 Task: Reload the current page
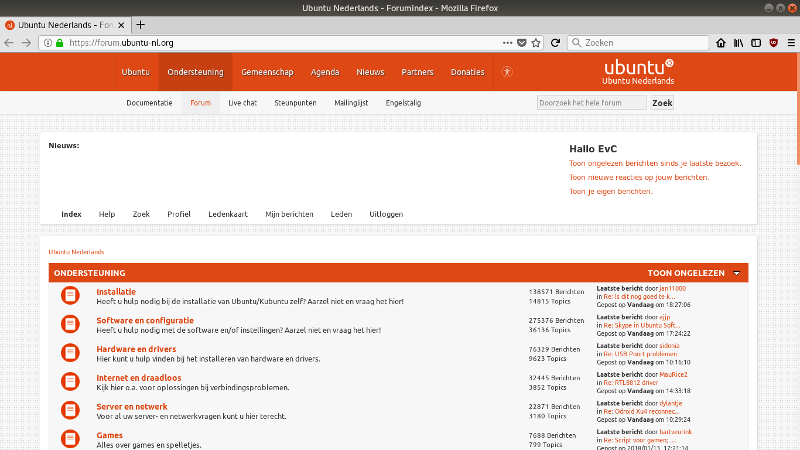pos(556,43)
